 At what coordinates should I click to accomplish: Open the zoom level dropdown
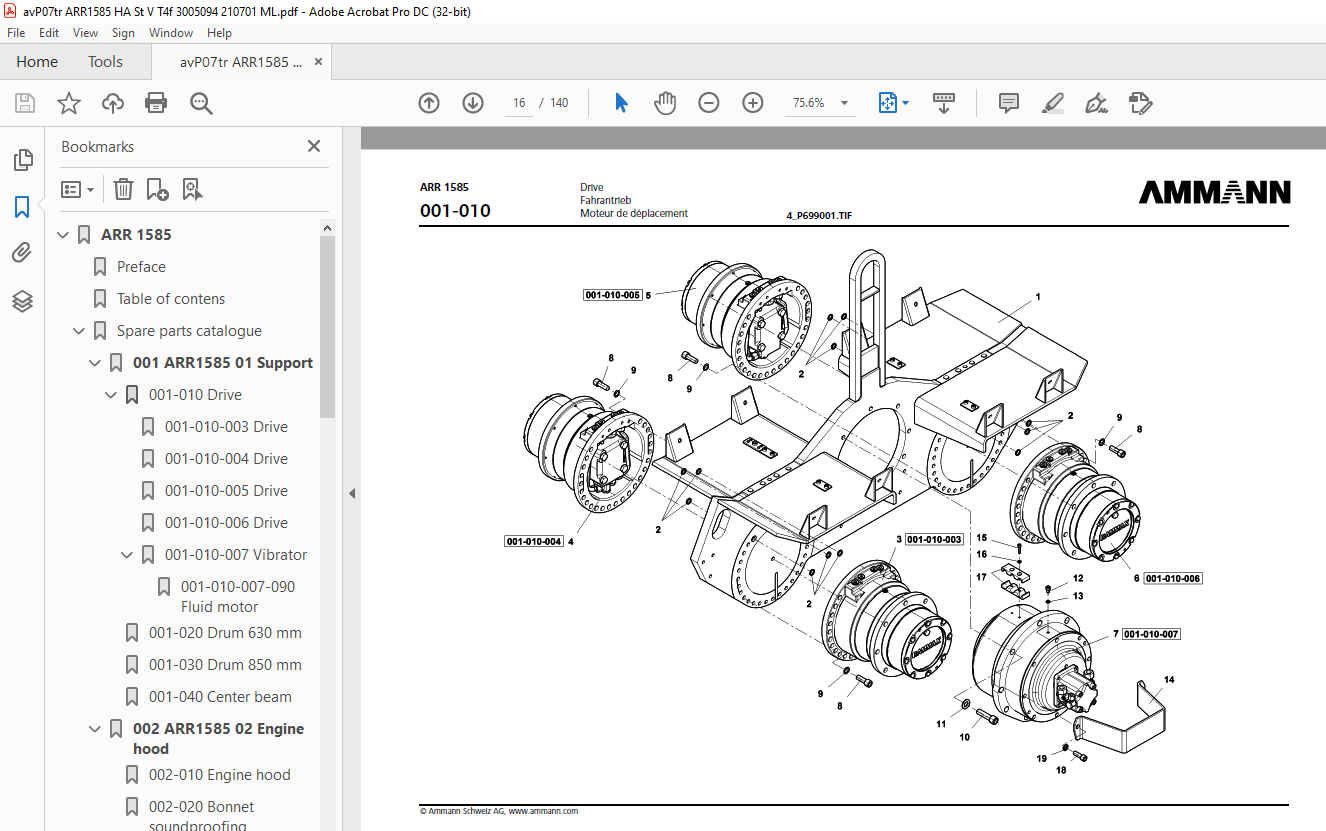[844, 103]
